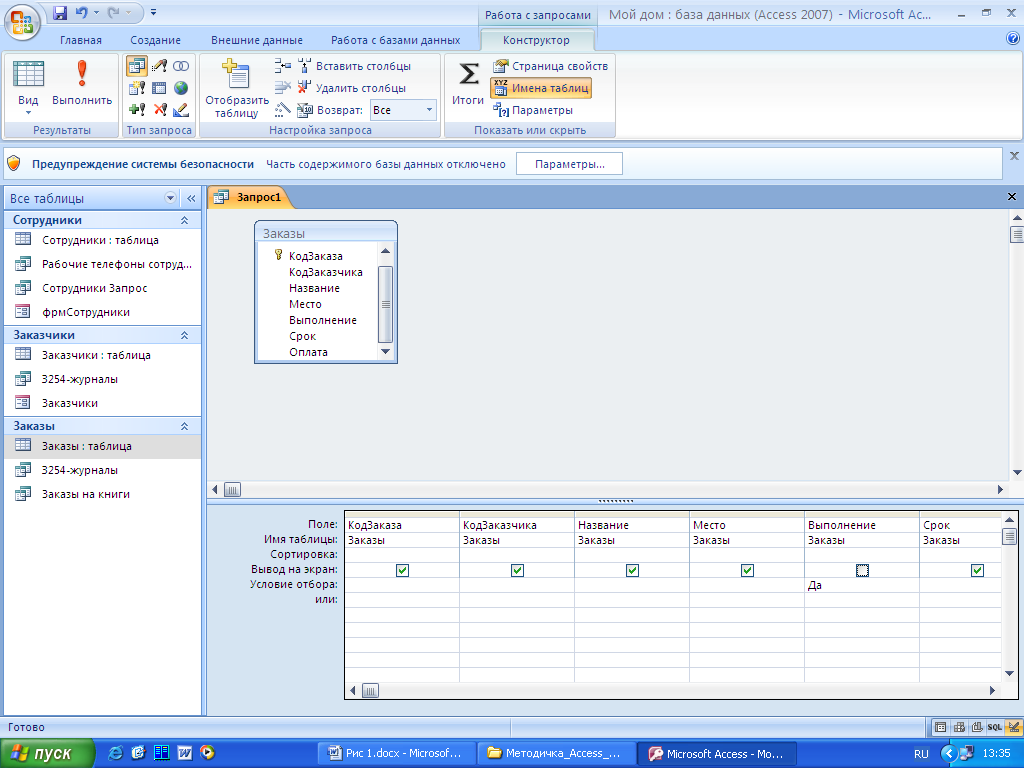Choose the Pass-Through globe query icon
This screenshot has width=1024, height=768.
181,88
